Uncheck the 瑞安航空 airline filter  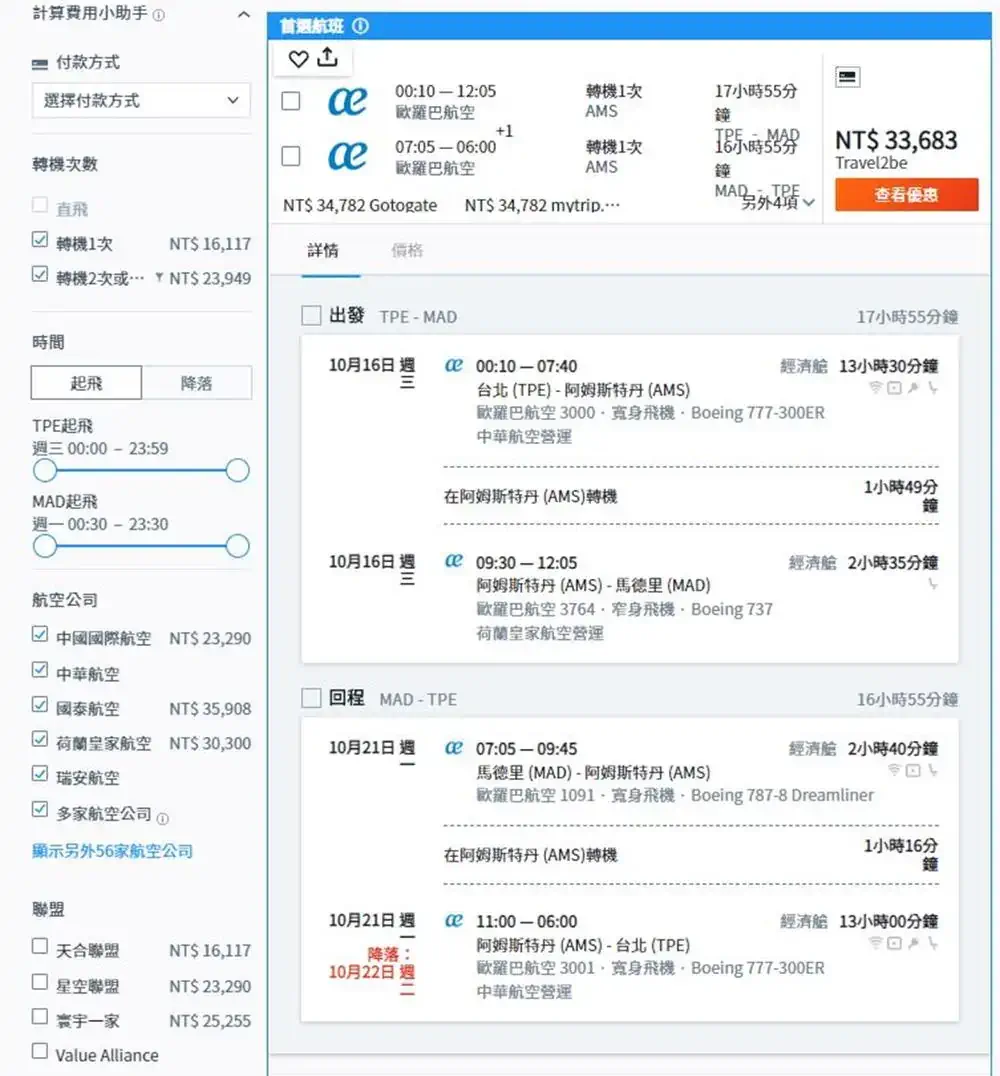[x=40, y=774]
